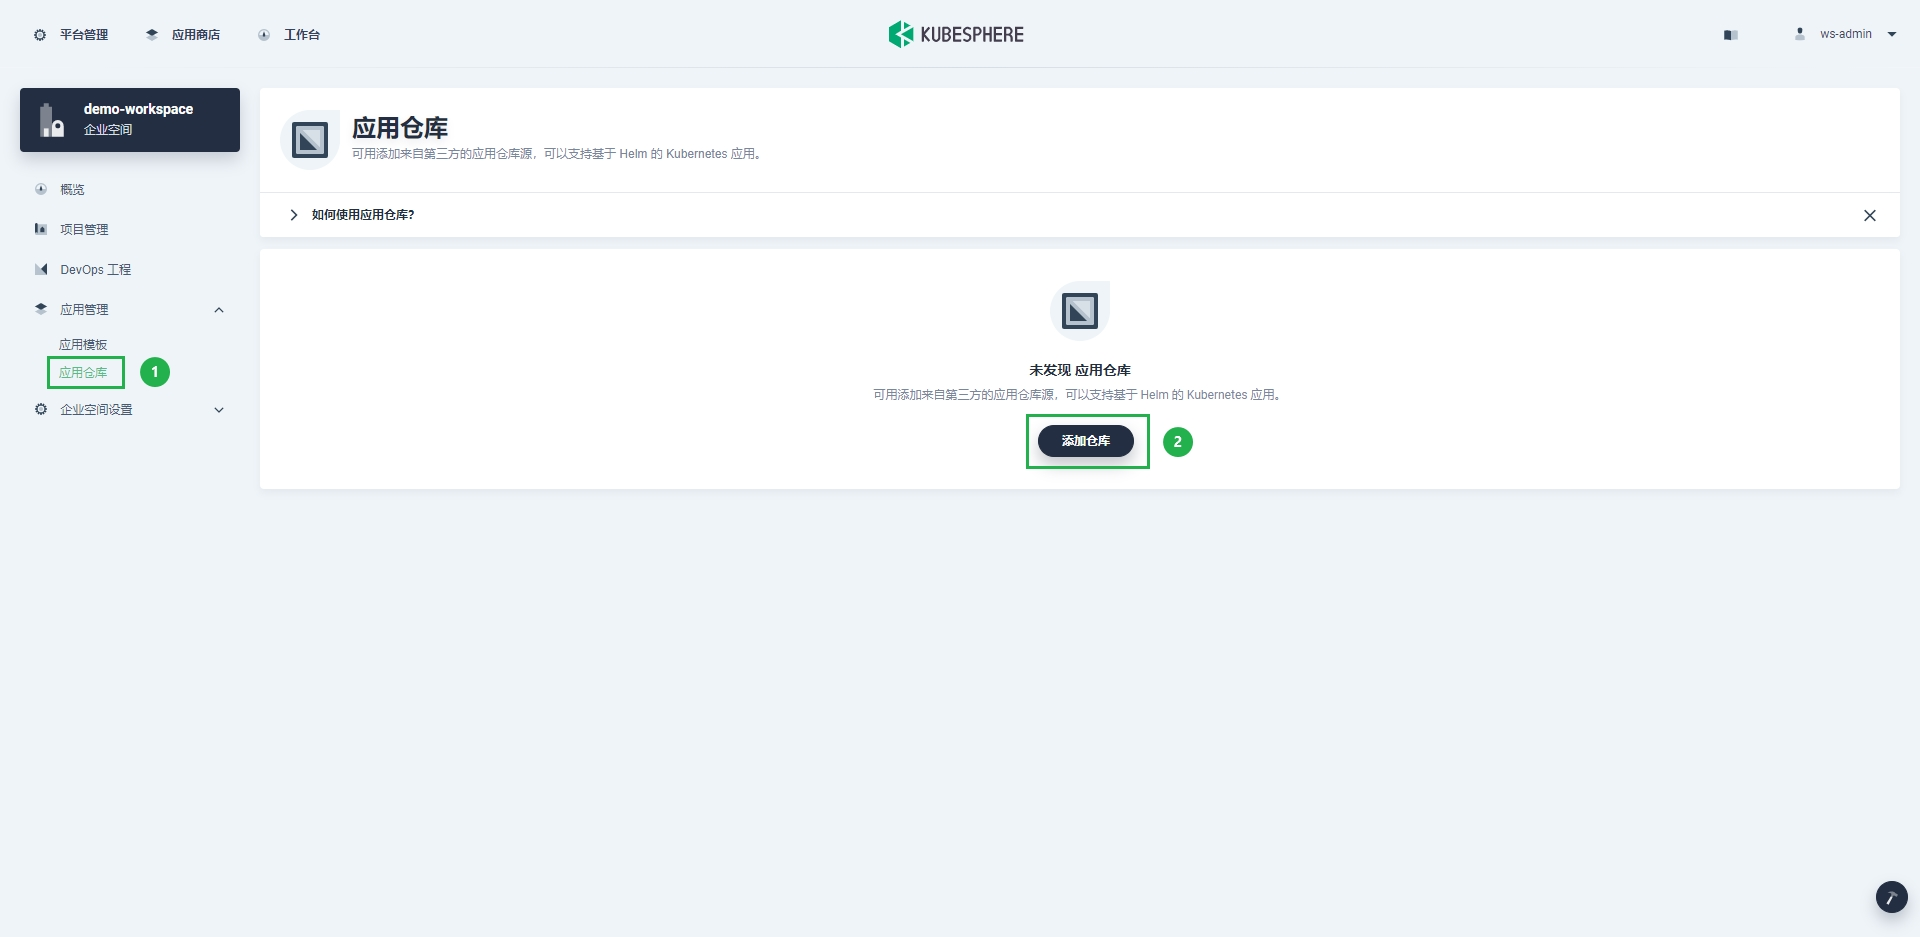Viewport: 1920px width, 937px height.
Task: Collapse the 应用管理 menu chevron
Action: [x=219, y=310]
